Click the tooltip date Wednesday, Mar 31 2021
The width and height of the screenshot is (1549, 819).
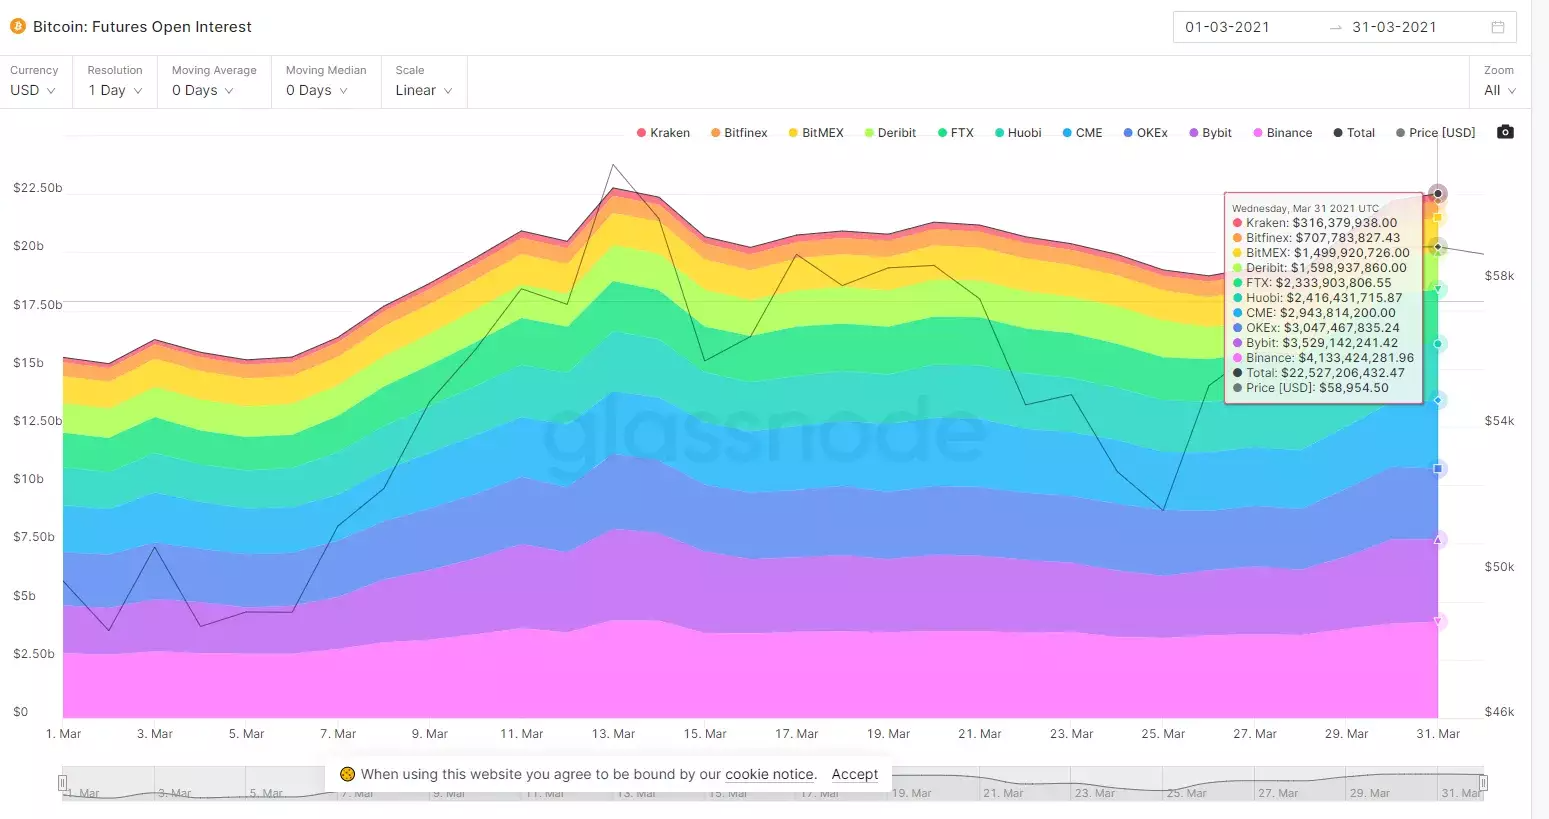click(1305, 209)
